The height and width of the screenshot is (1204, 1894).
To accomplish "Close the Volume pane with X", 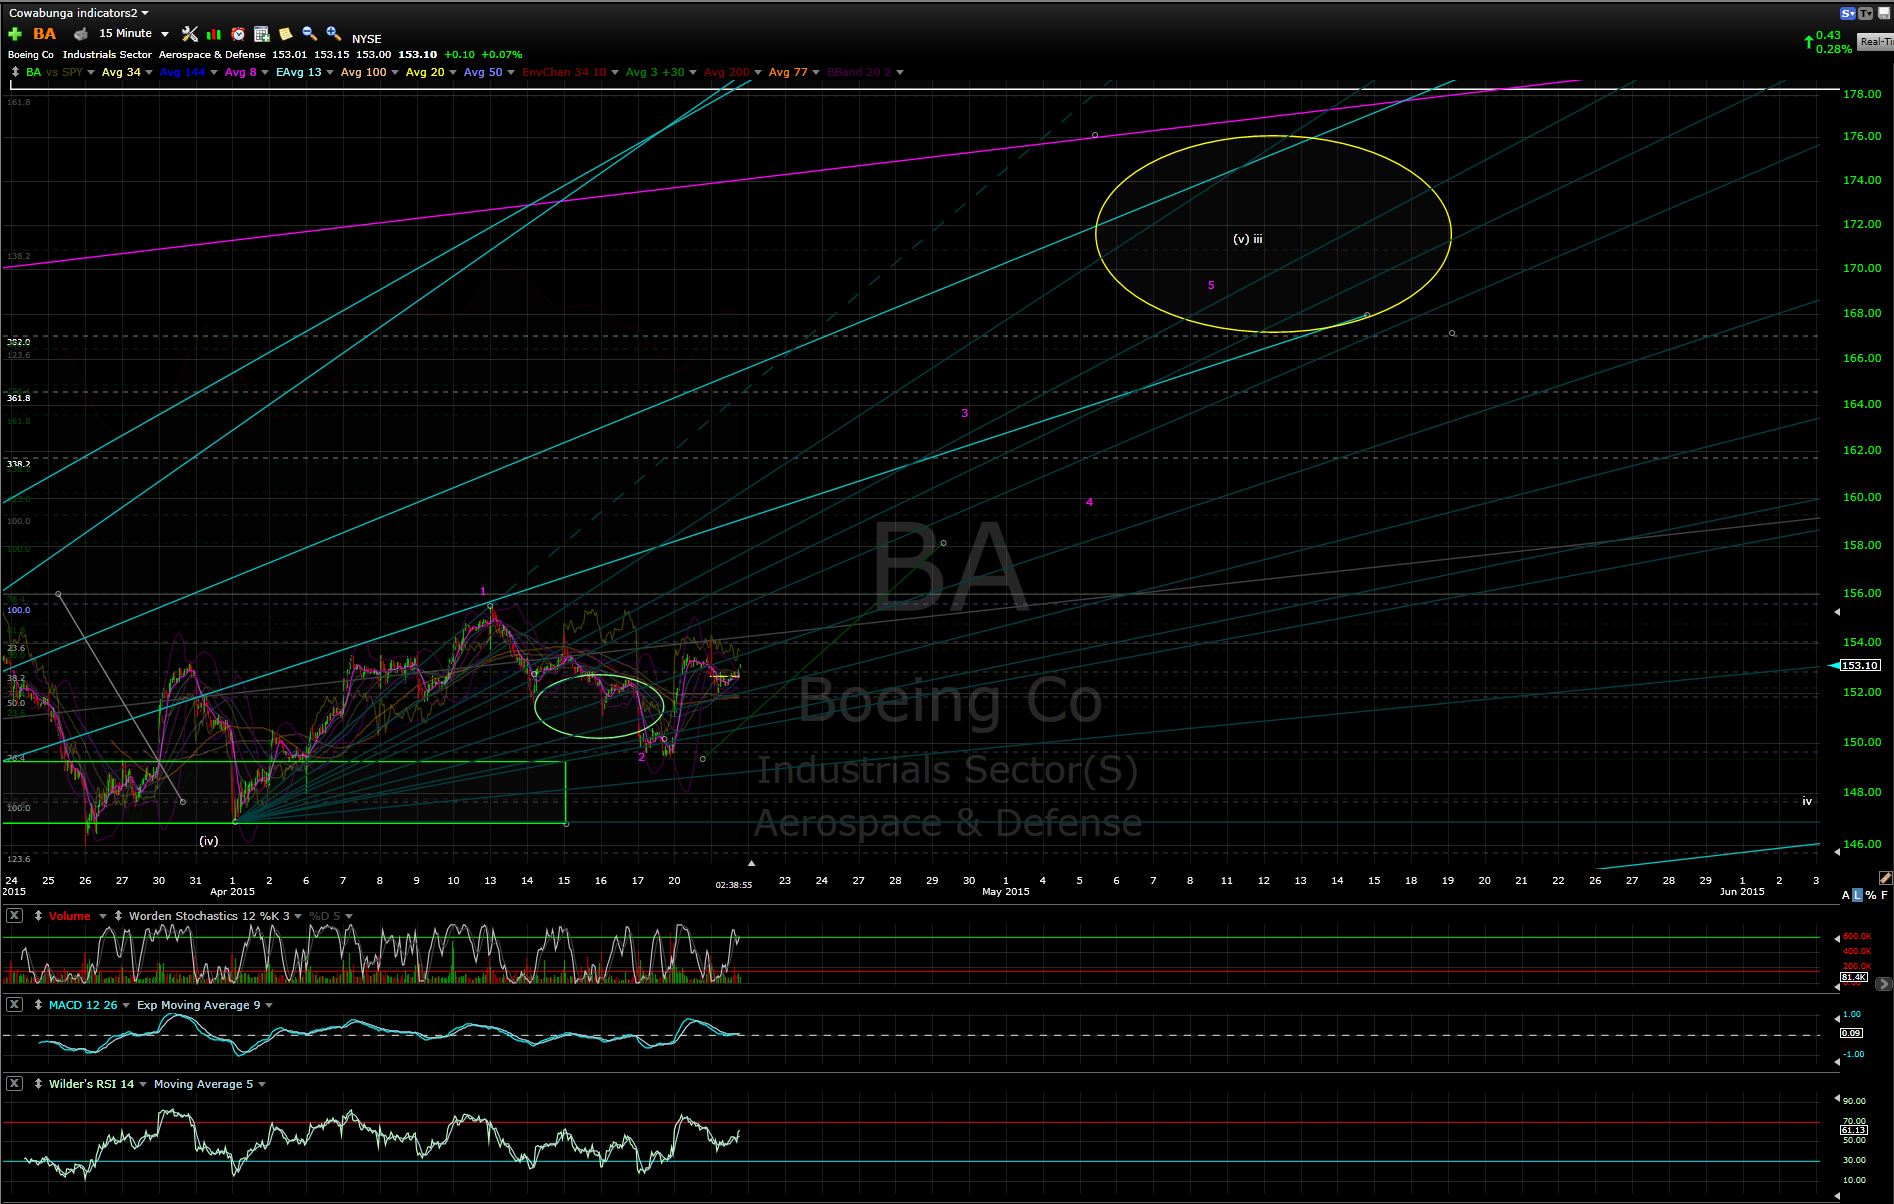I will tap(15, 916).
